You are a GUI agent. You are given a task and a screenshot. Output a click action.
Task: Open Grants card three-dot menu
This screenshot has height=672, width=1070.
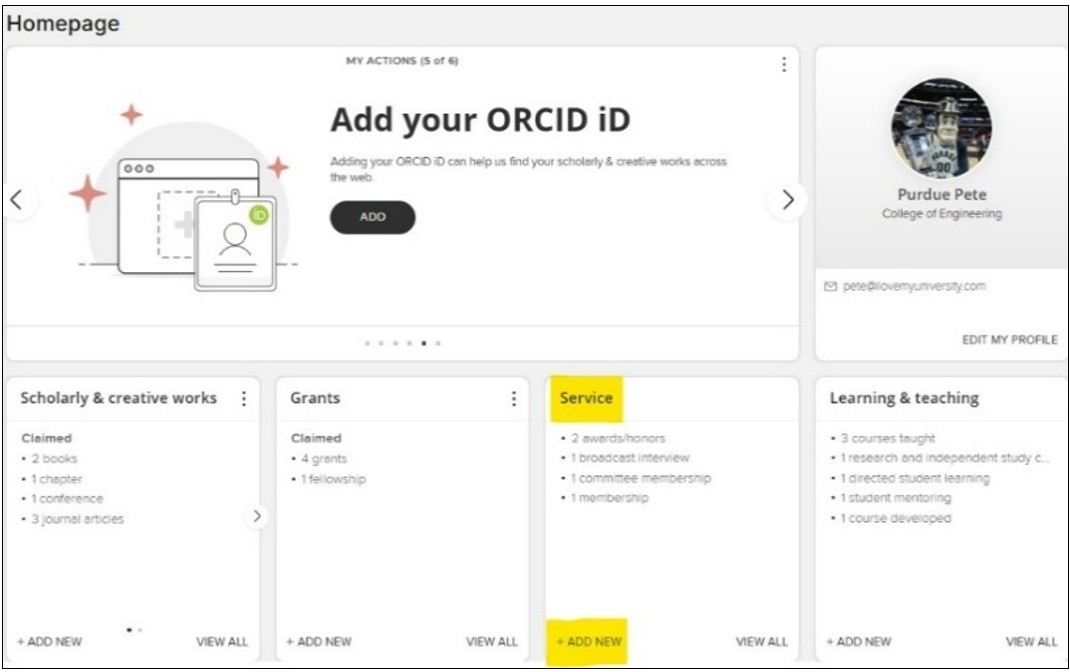(514, 399)
